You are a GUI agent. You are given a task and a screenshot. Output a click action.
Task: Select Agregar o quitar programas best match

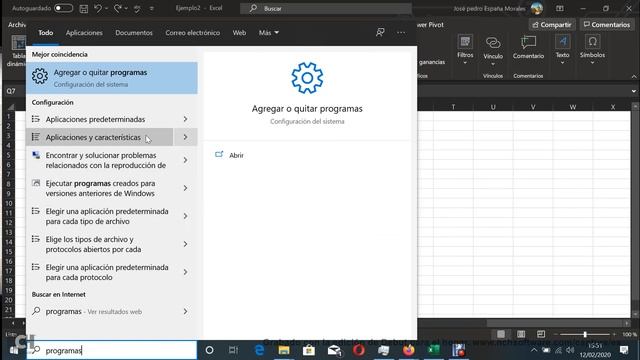tap(112, 78)
